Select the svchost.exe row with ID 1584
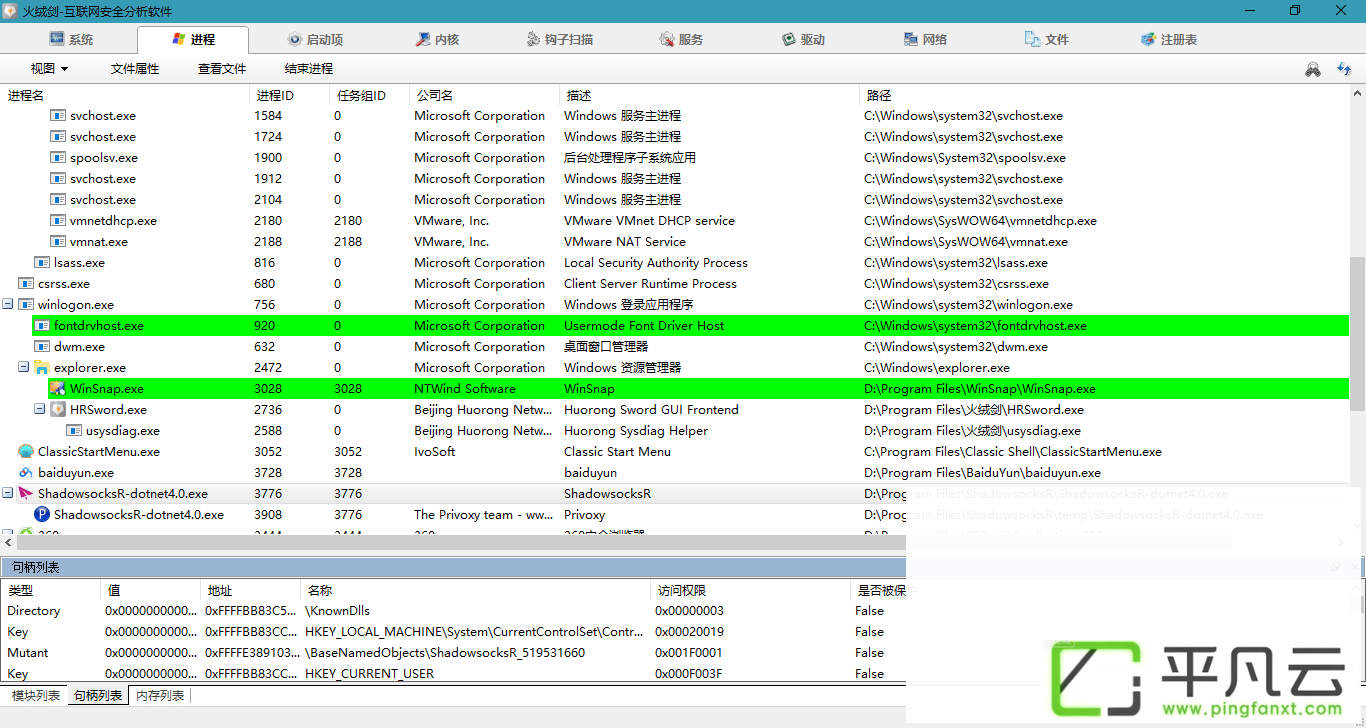The image size is (1366, 728). (675, 115)
